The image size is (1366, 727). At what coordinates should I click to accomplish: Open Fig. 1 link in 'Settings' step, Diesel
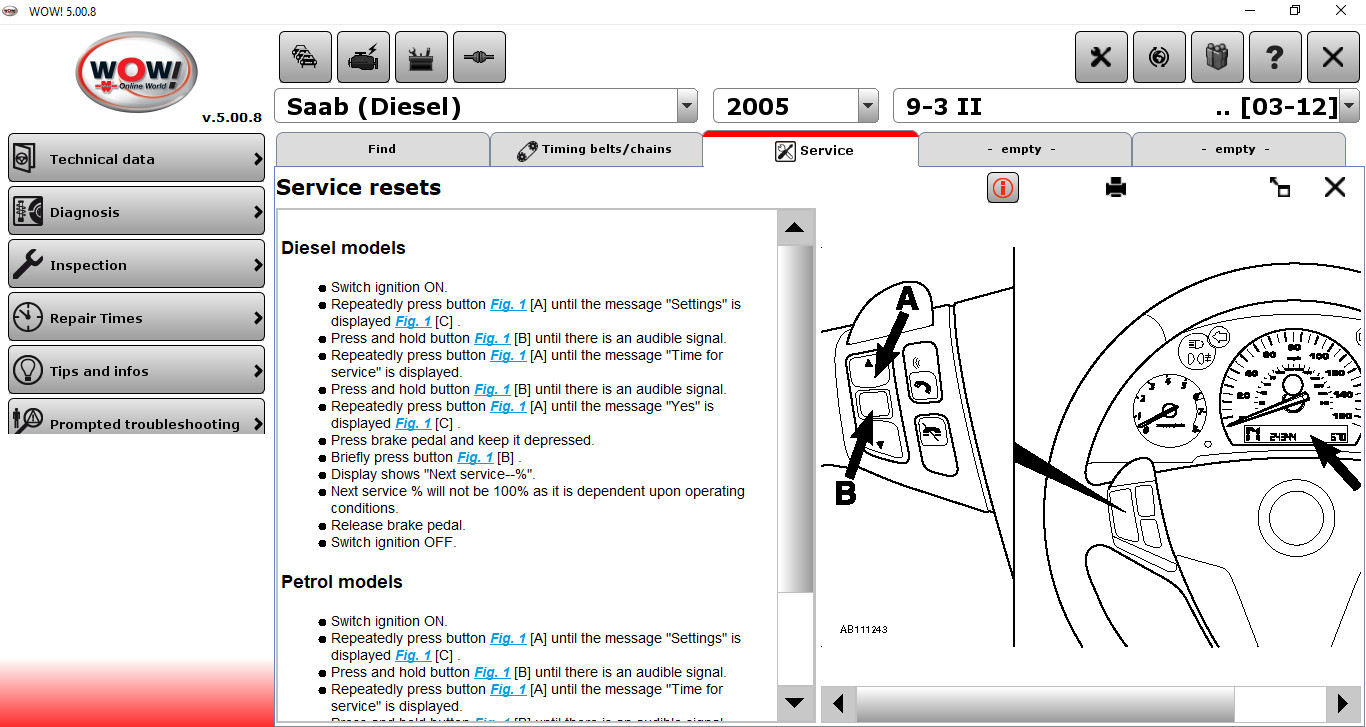(508, 304)
